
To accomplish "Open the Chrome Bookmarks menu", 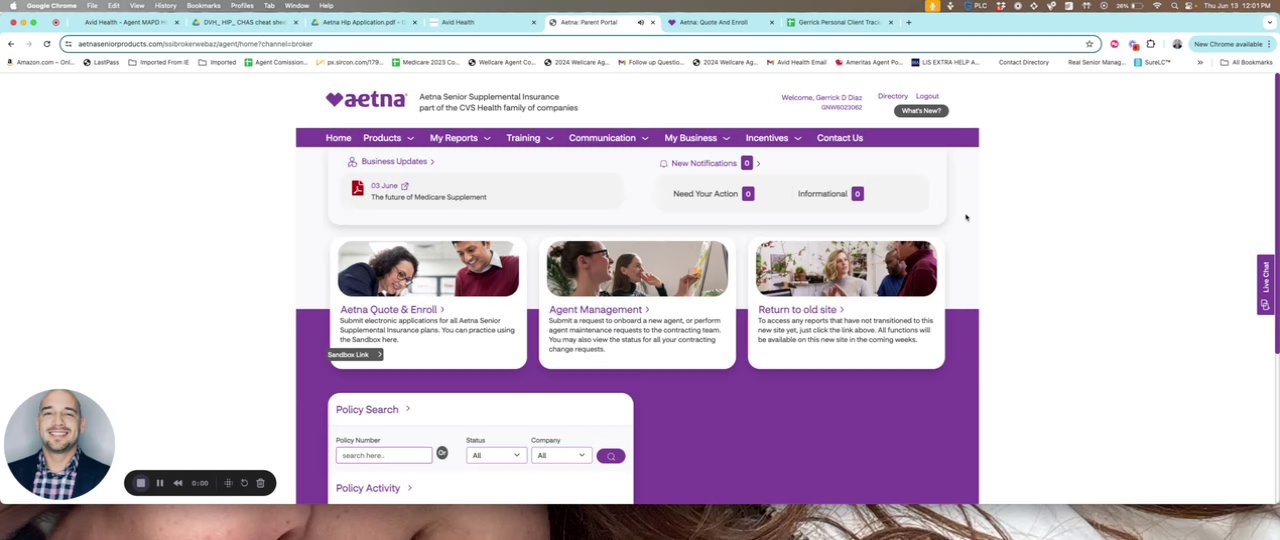I will (203, 6).
